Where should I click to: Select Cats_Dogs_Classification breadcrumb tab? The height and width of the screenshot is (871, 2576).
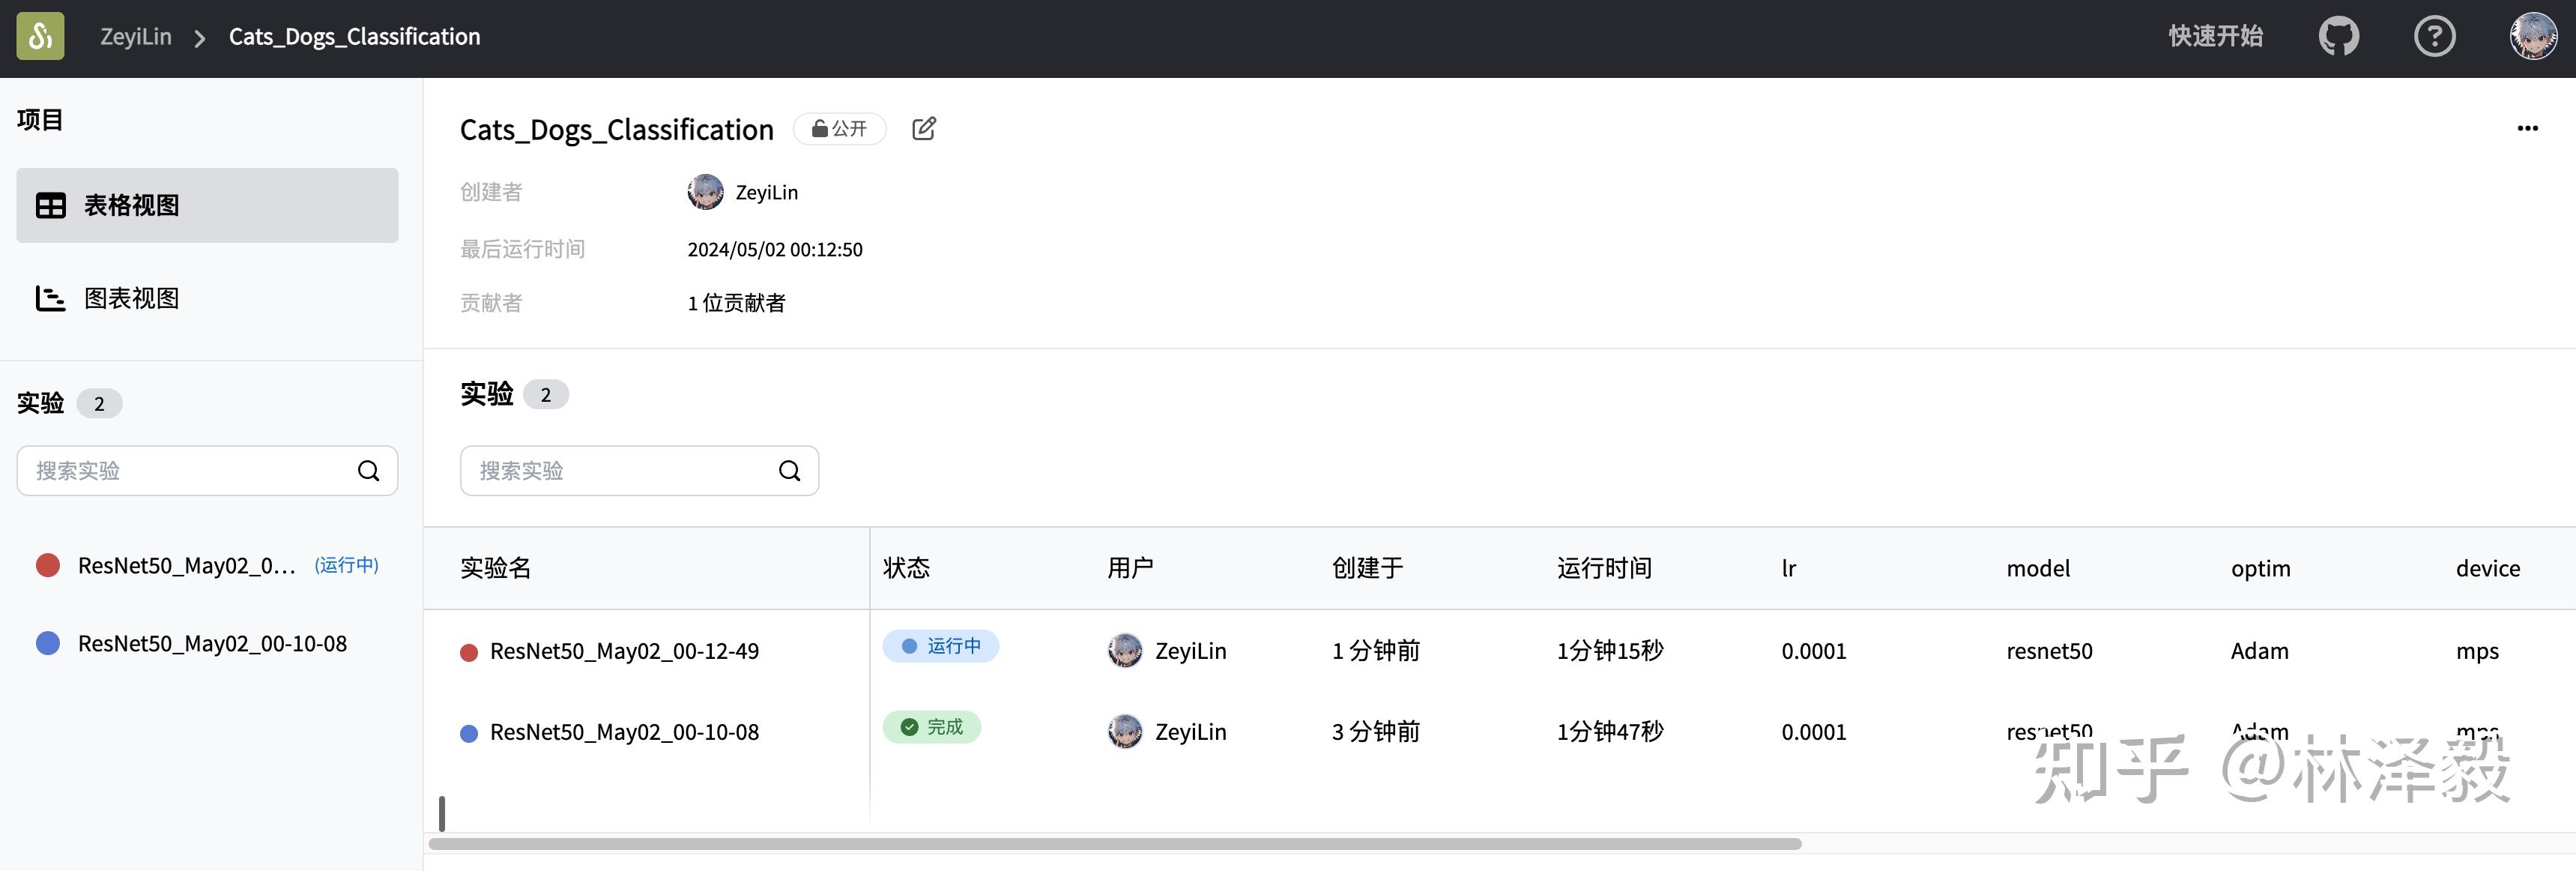pyautogui.click(x=354, y=36)
